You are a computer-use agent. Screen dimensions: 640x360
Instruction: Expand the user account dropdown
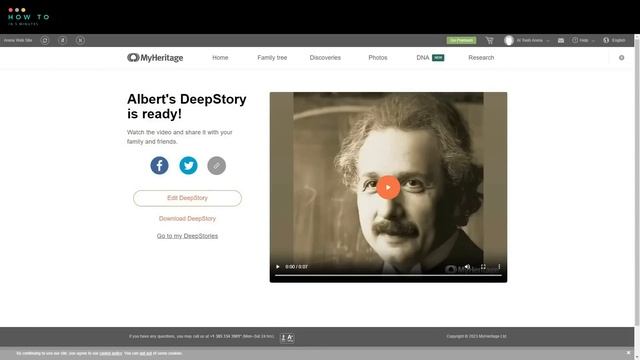[547, 40]
